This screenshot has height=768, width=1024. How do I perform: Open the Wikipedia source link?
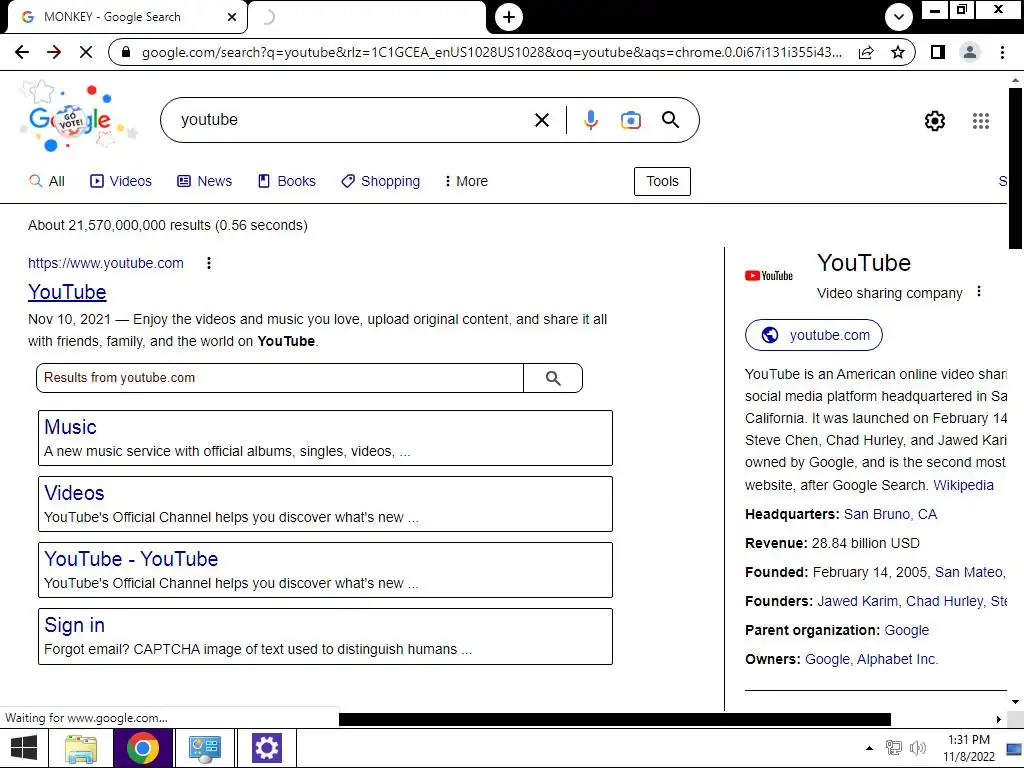pyautogui.click(x=963, y=485)
